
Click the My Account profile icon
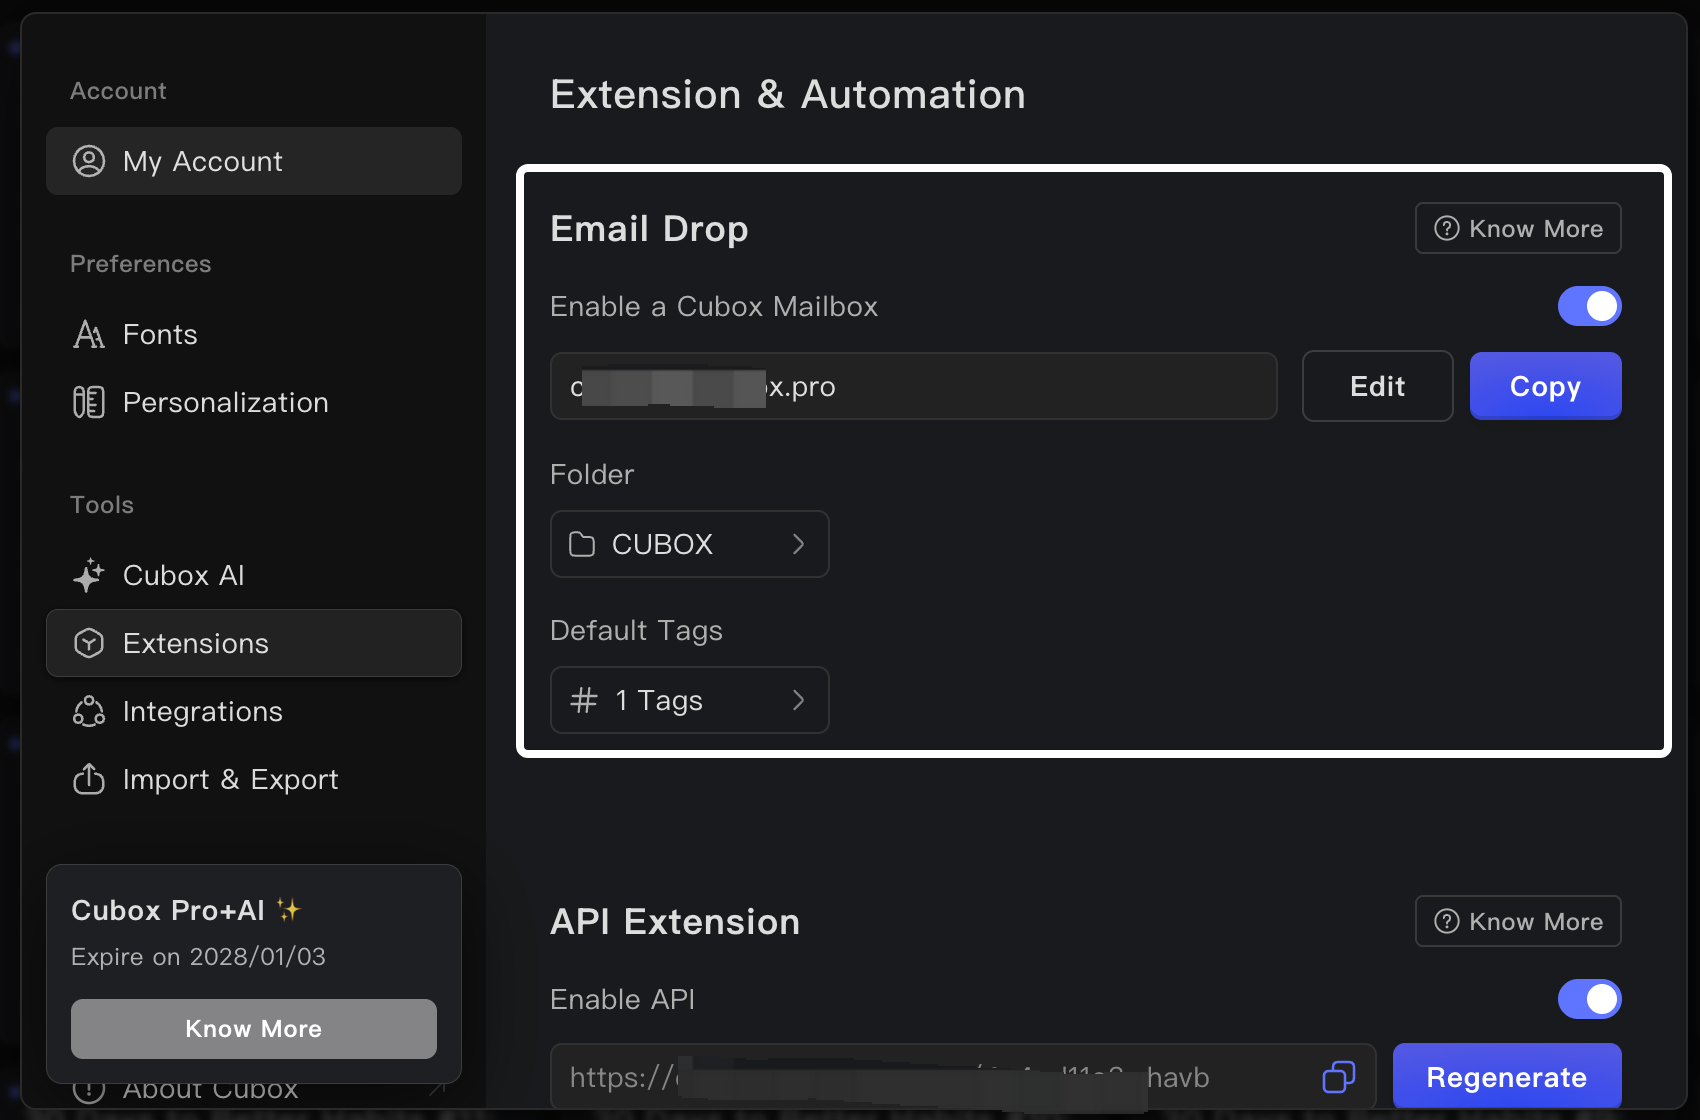[89, 161]
